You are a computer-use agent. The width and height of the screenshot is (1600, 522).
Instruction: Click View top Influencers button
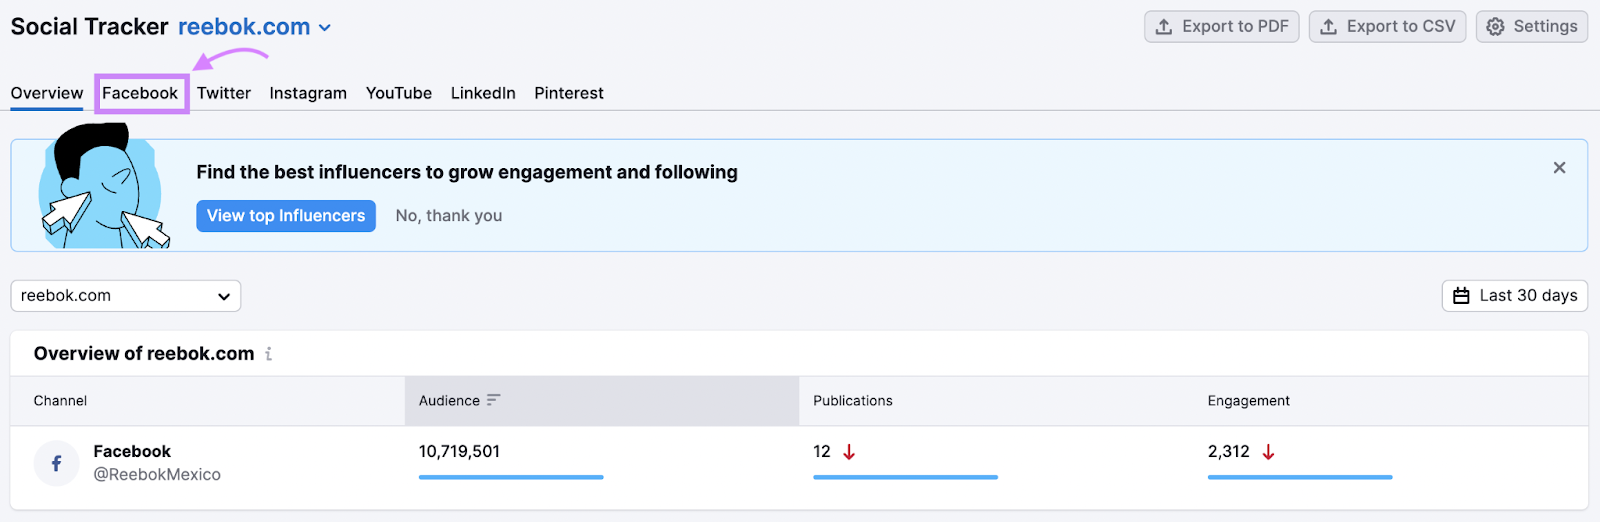coord(286,216)
